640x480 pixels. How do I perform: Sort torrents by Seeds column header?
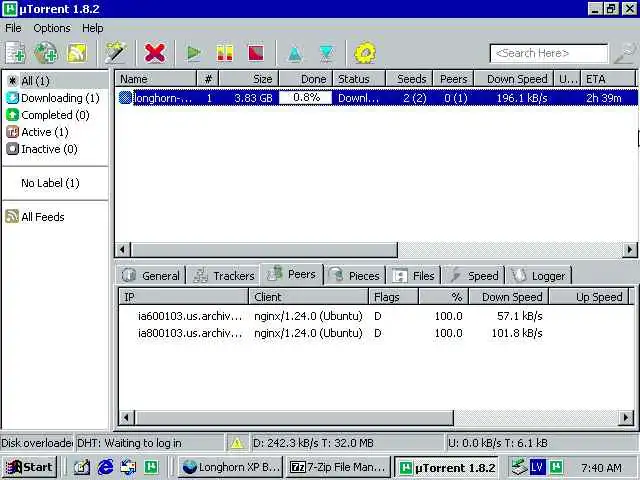tap(409, 79)
